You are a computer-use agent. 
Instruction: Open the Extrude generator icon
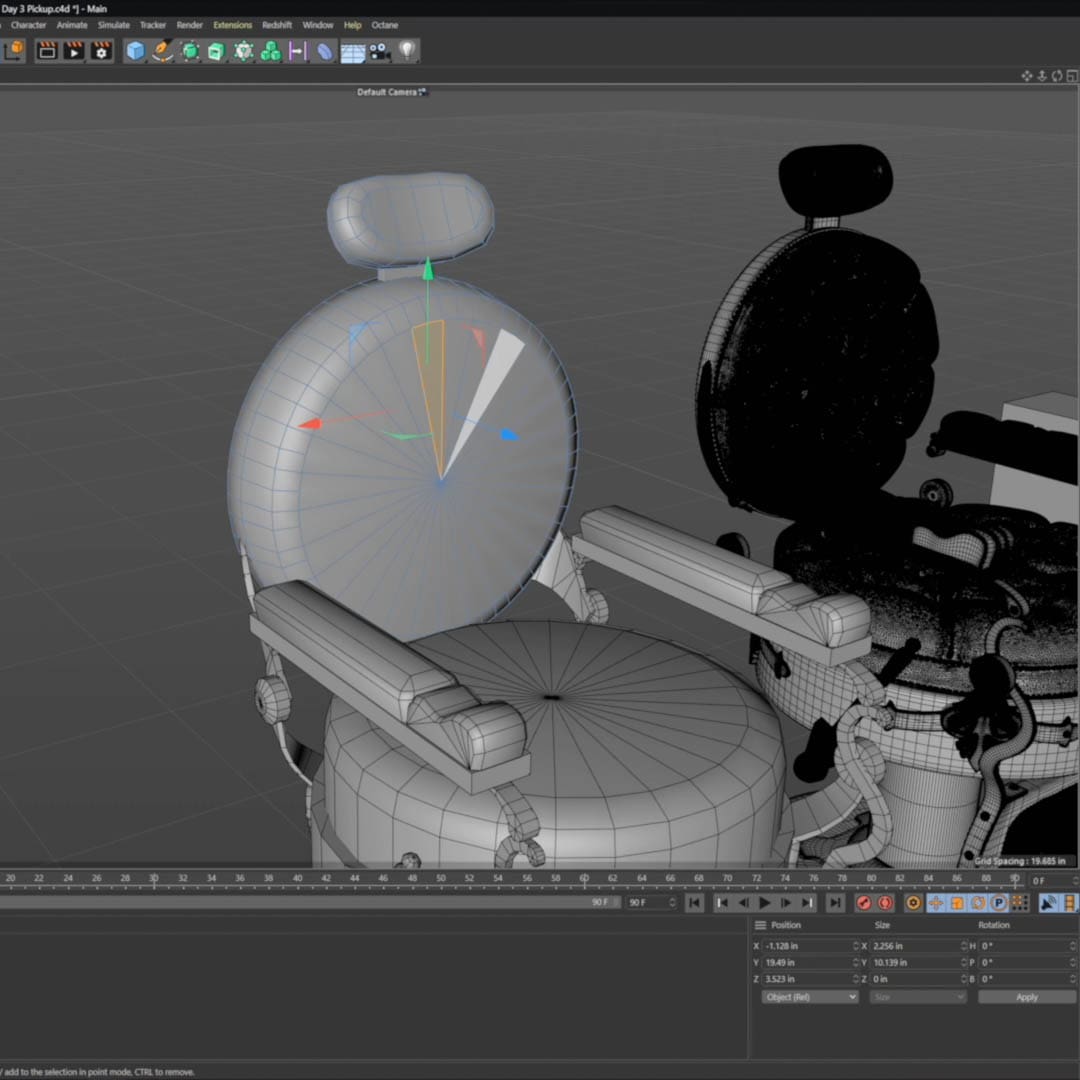(217, 51)
